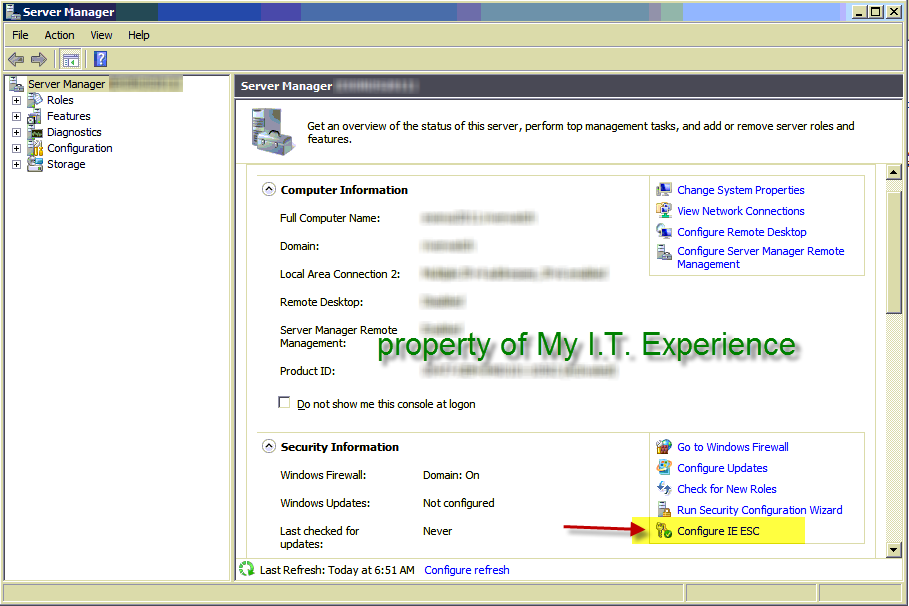Viewport: 909px width, 606px height.
Task: Go to Windows Firewall link
Action: click(733, 447)
